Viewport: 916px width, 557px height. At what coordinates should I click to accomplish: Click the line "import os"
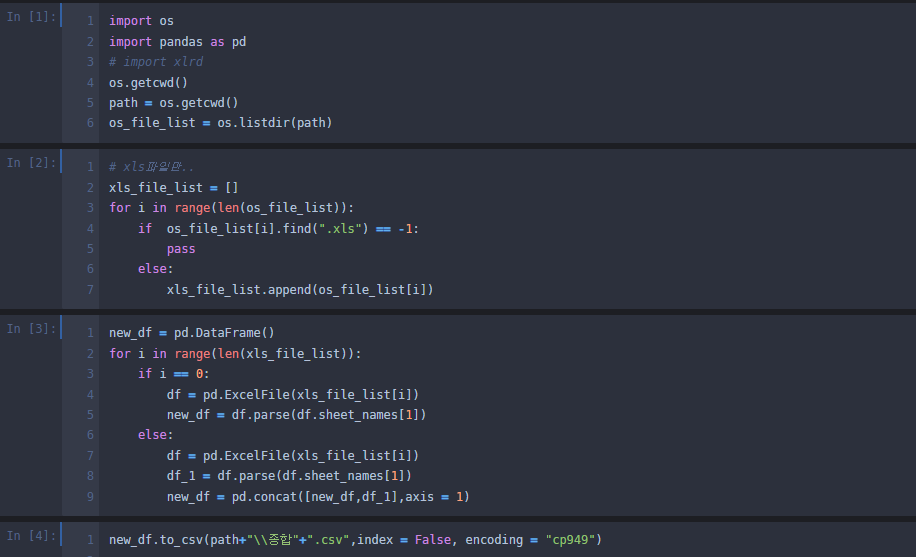141,21
